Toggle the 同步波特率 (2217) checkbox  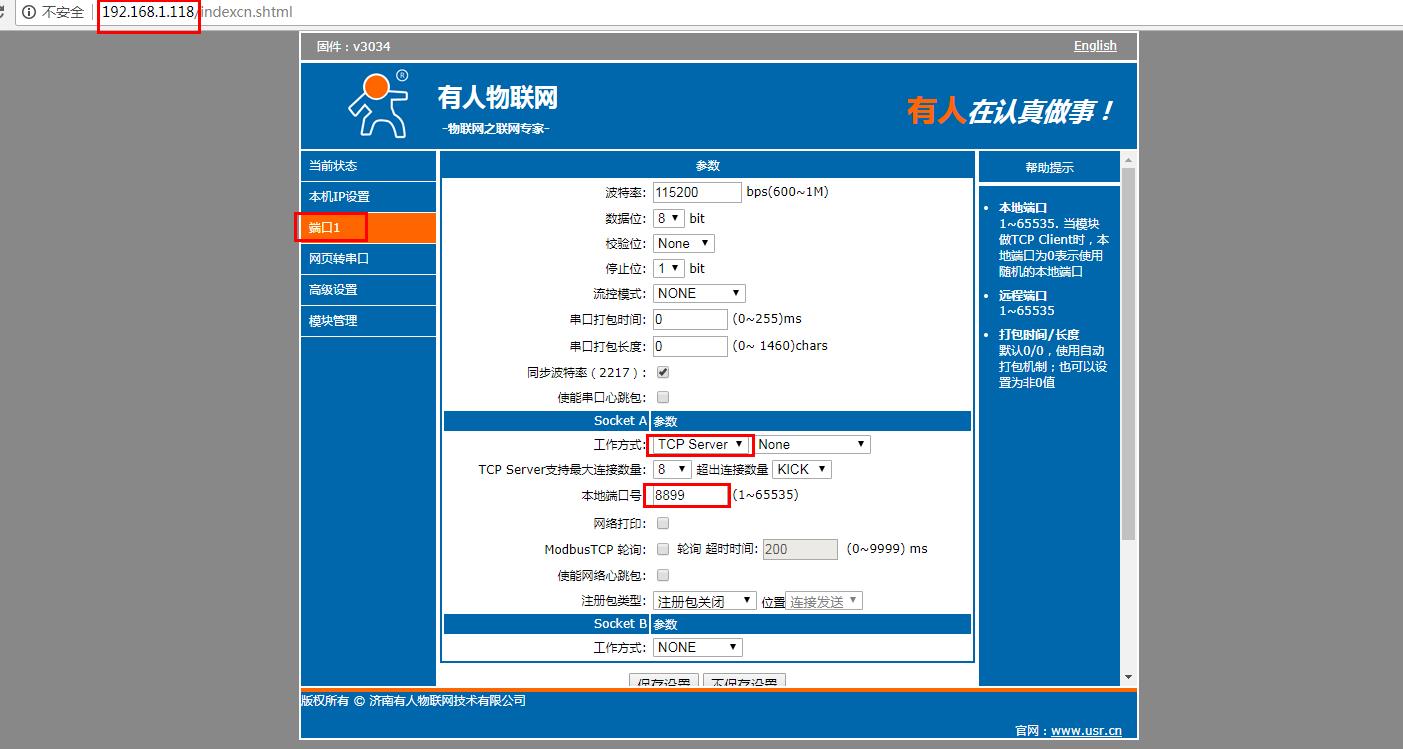tap(662, 372)
